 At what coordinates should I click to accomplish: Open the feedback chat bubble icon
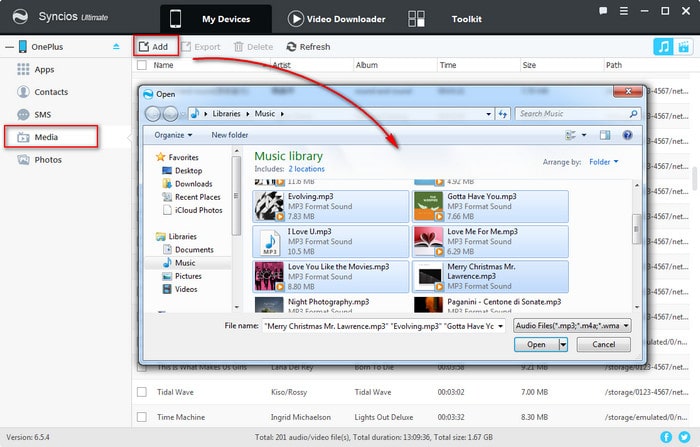click(603, 11)
